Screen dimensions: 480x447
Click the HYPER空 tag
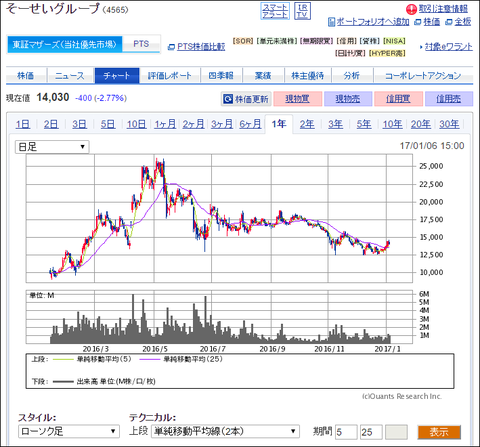click(387, 53)
